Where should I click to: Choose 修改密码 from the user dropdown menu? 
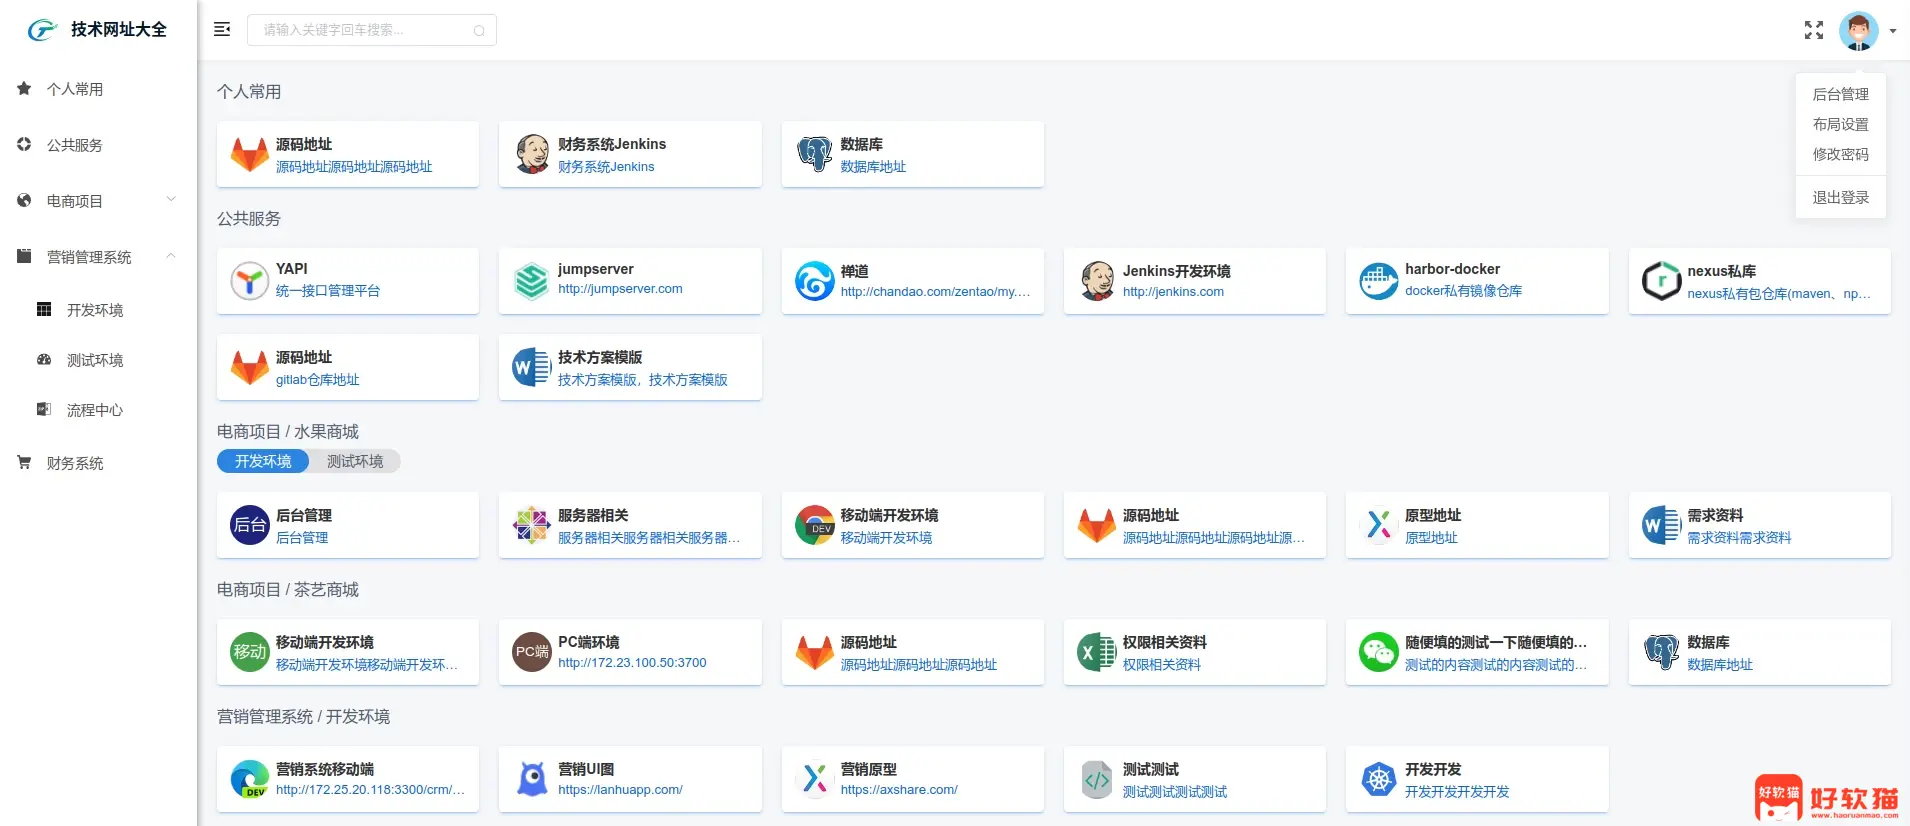tap(1840, 154)
